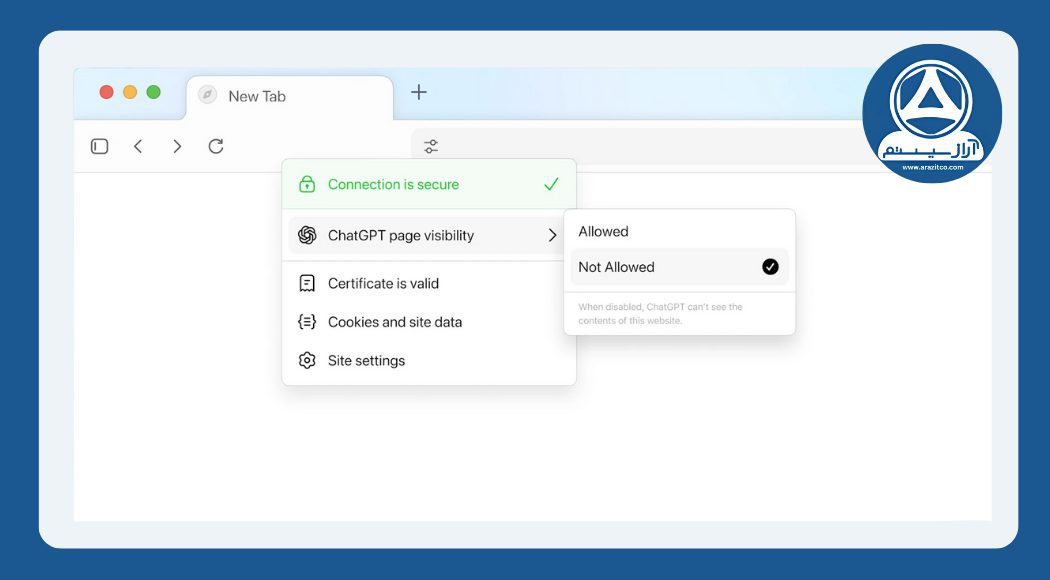Select the Allowed visibility option
The image size is (1050, 580).
pyautogui.click(x=604, y=232)
